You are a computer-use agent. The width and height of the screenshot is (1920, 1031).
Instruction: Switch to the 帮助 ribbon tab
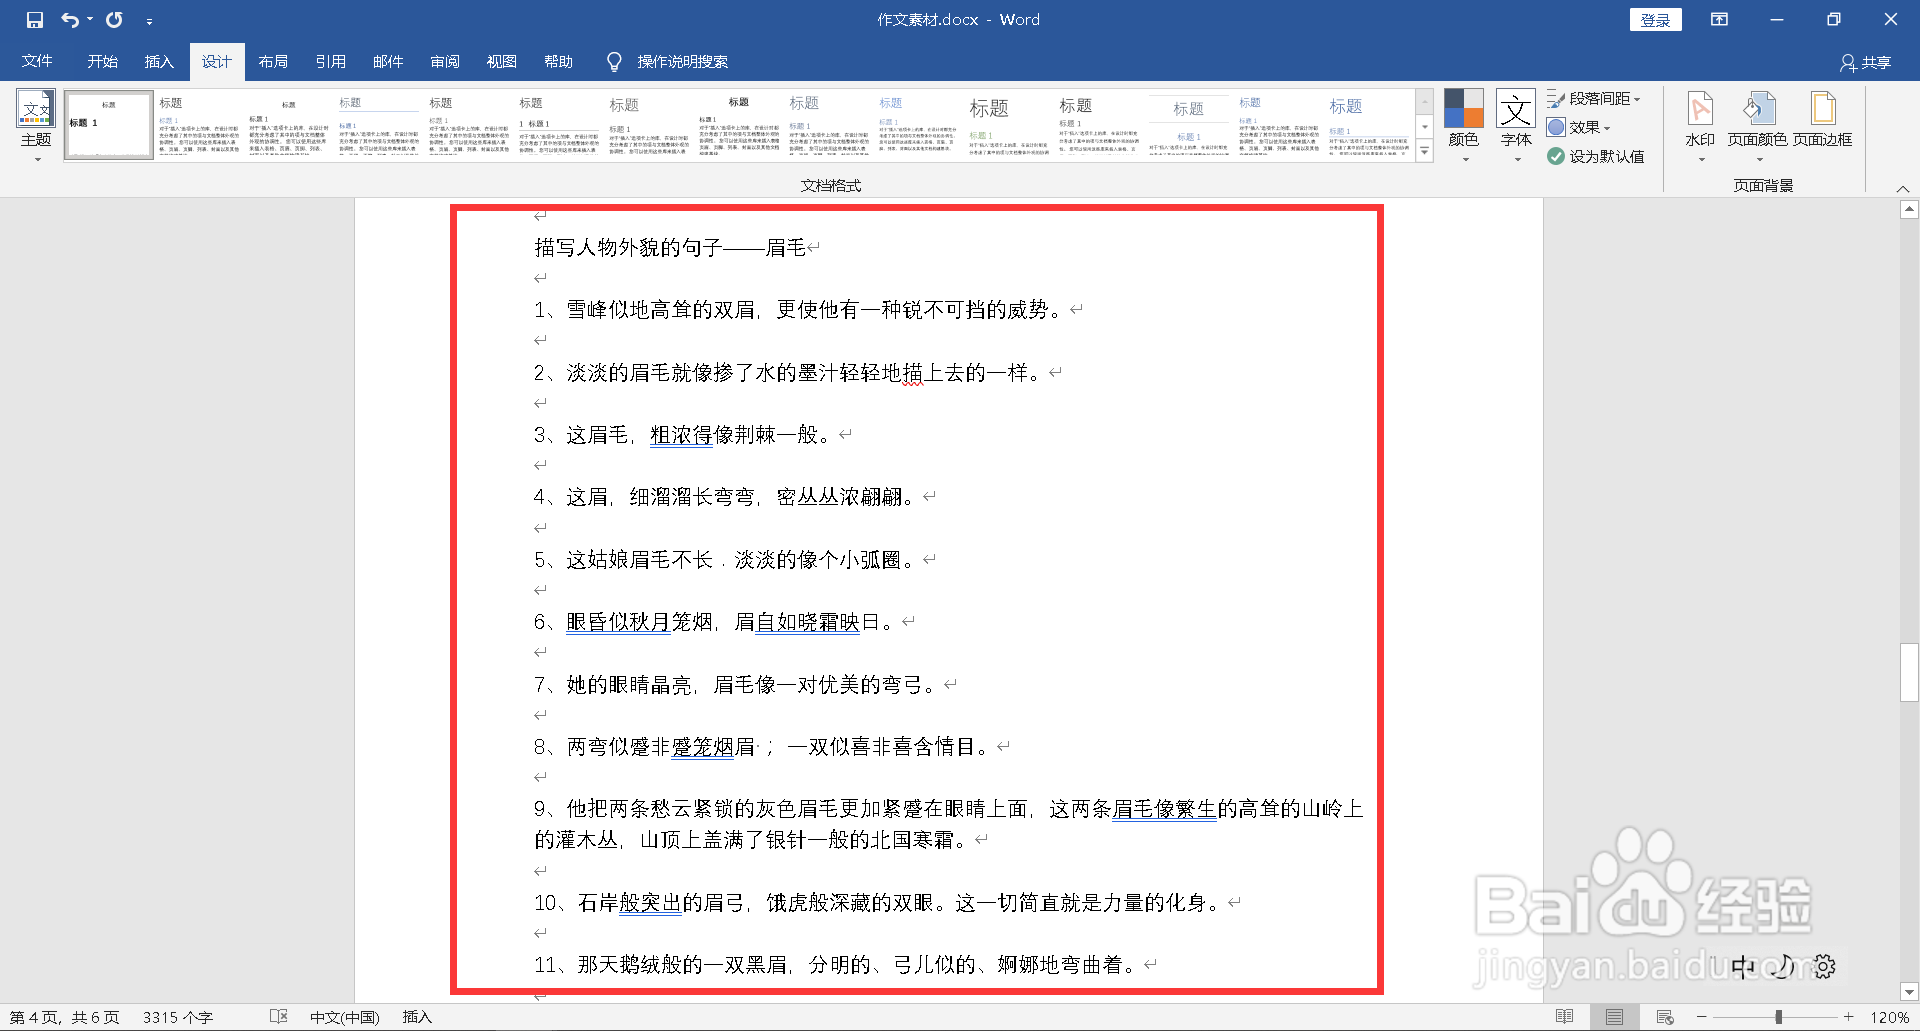559,62
